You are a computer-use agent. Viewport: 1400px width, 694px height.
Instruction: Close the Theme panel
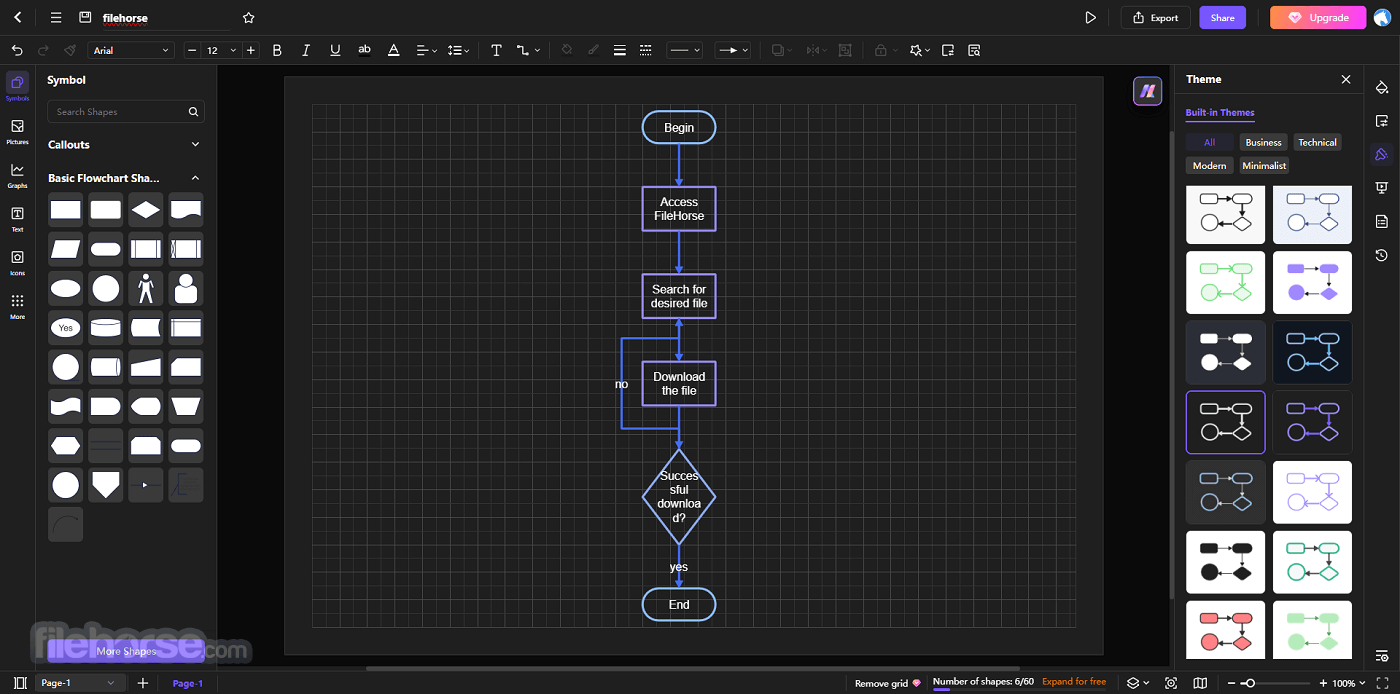pyautogui.click(x=1345, y=79)
